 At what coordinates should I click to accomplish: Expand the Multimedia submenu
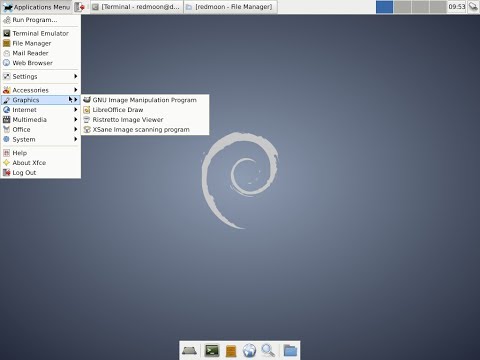pos(41,120)
